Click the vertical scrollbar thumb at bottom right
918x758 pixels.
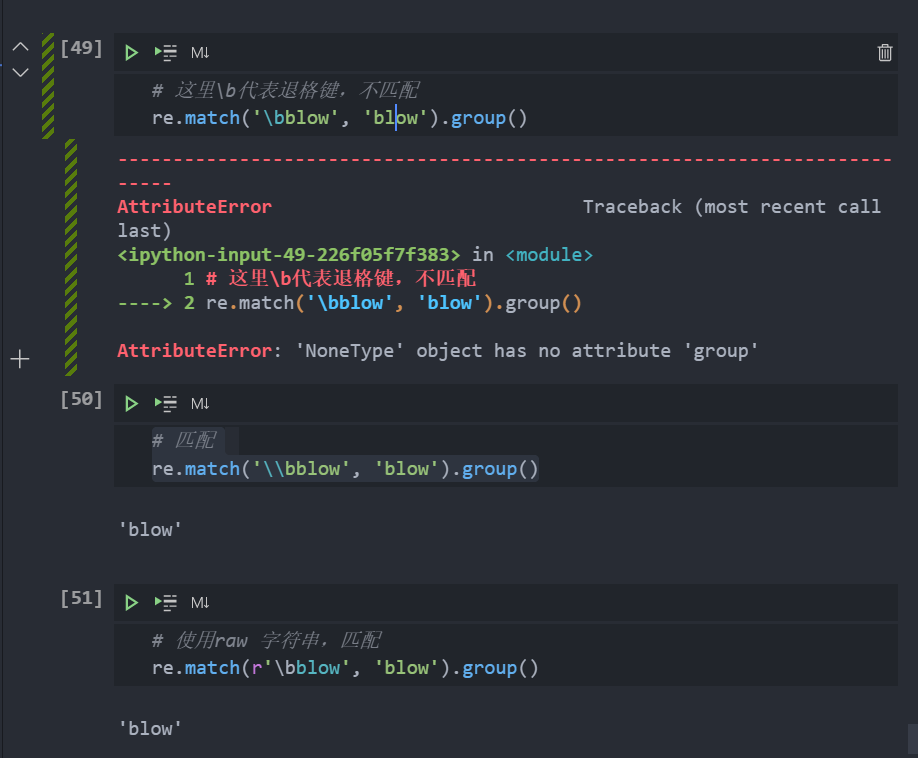(913, 740)
